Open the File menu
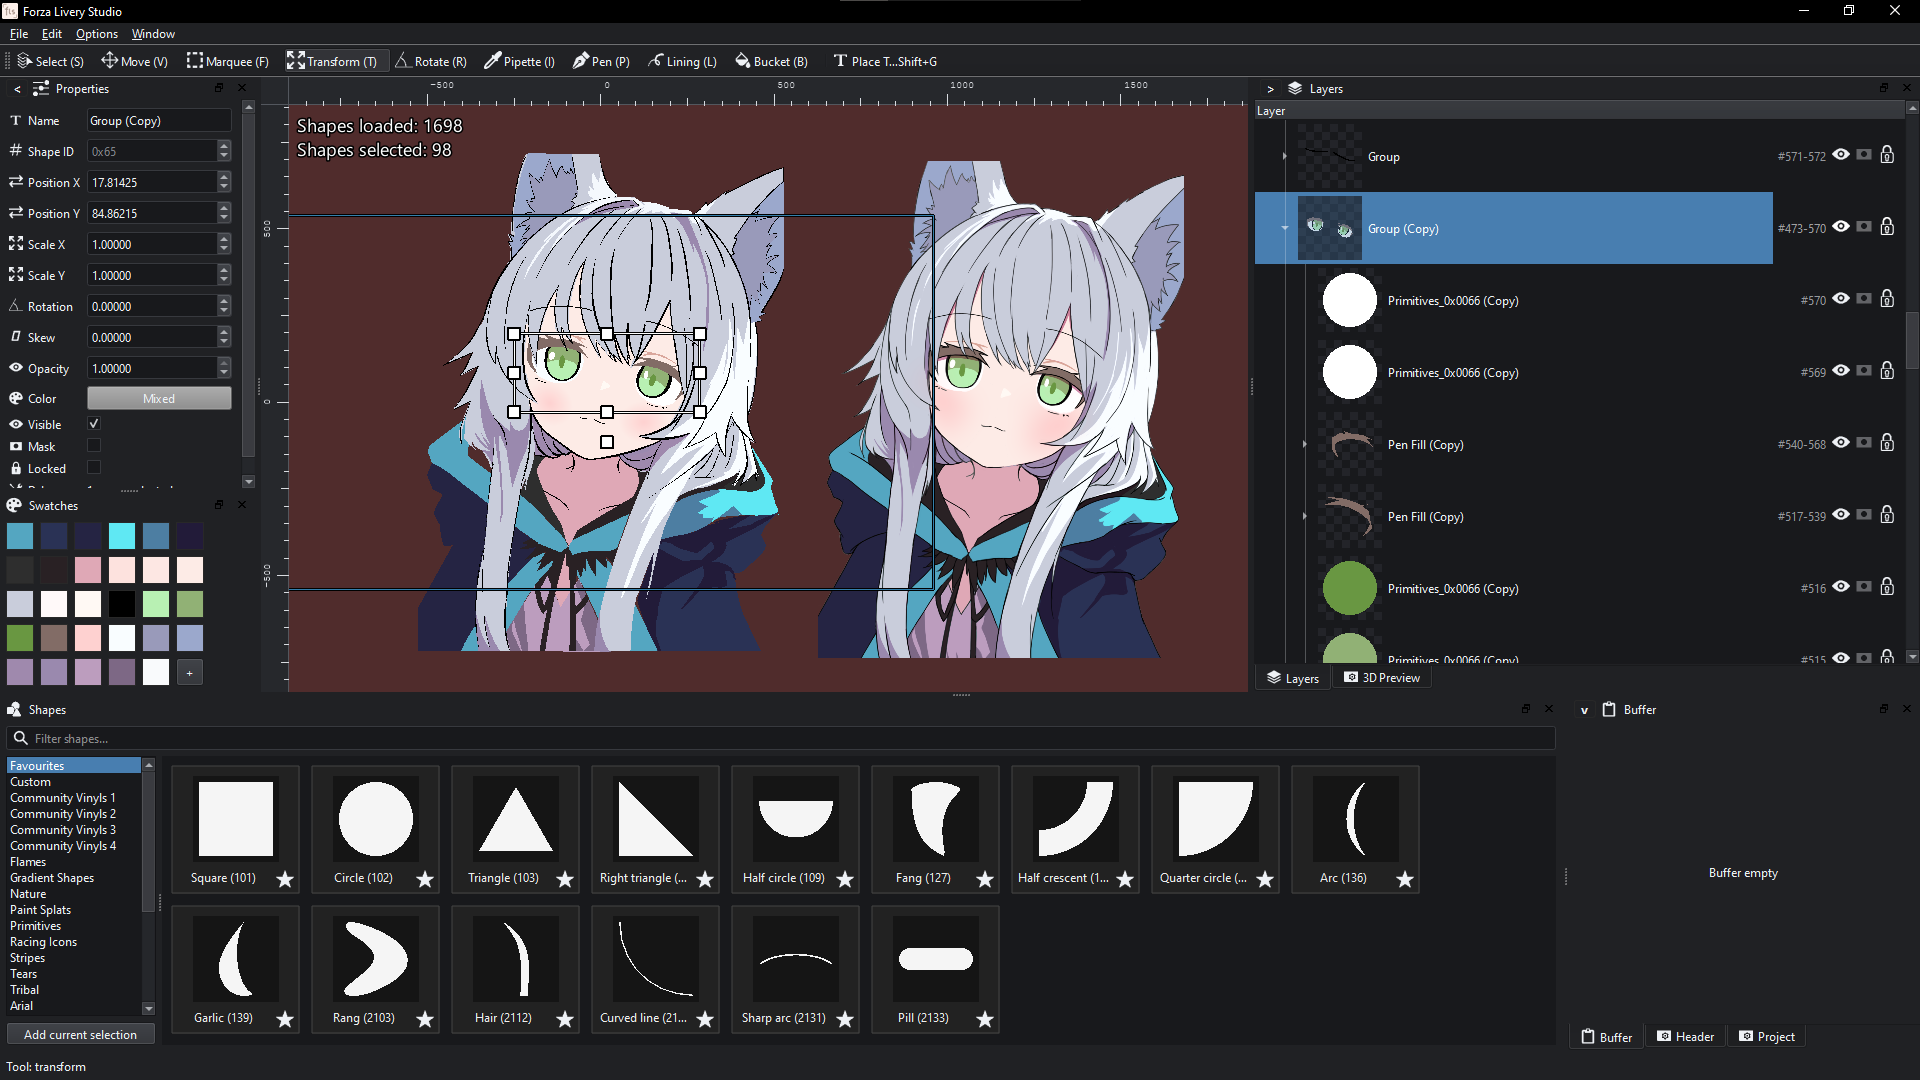This screenshot has height=1080, width=1920. [x=19, y=34]
